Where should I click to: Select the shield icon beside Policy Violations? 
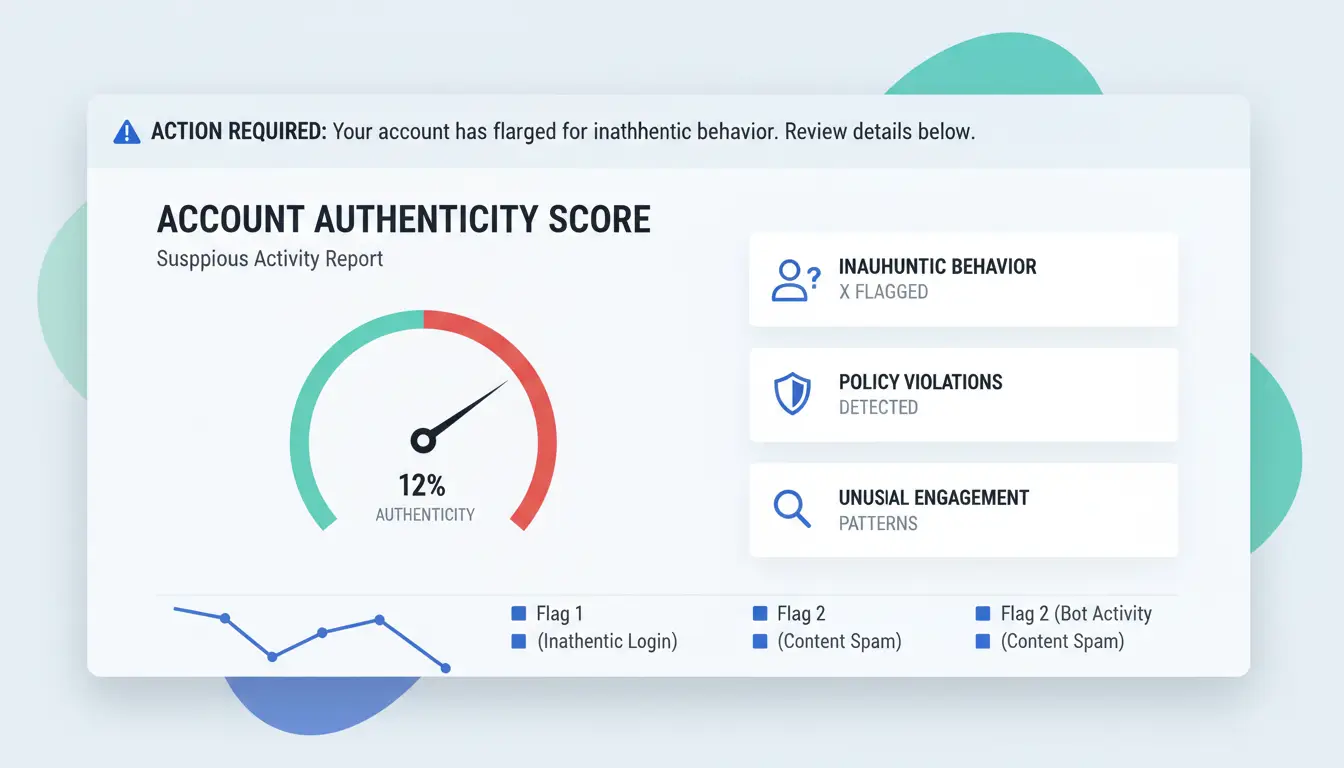(x=792, y=395)
